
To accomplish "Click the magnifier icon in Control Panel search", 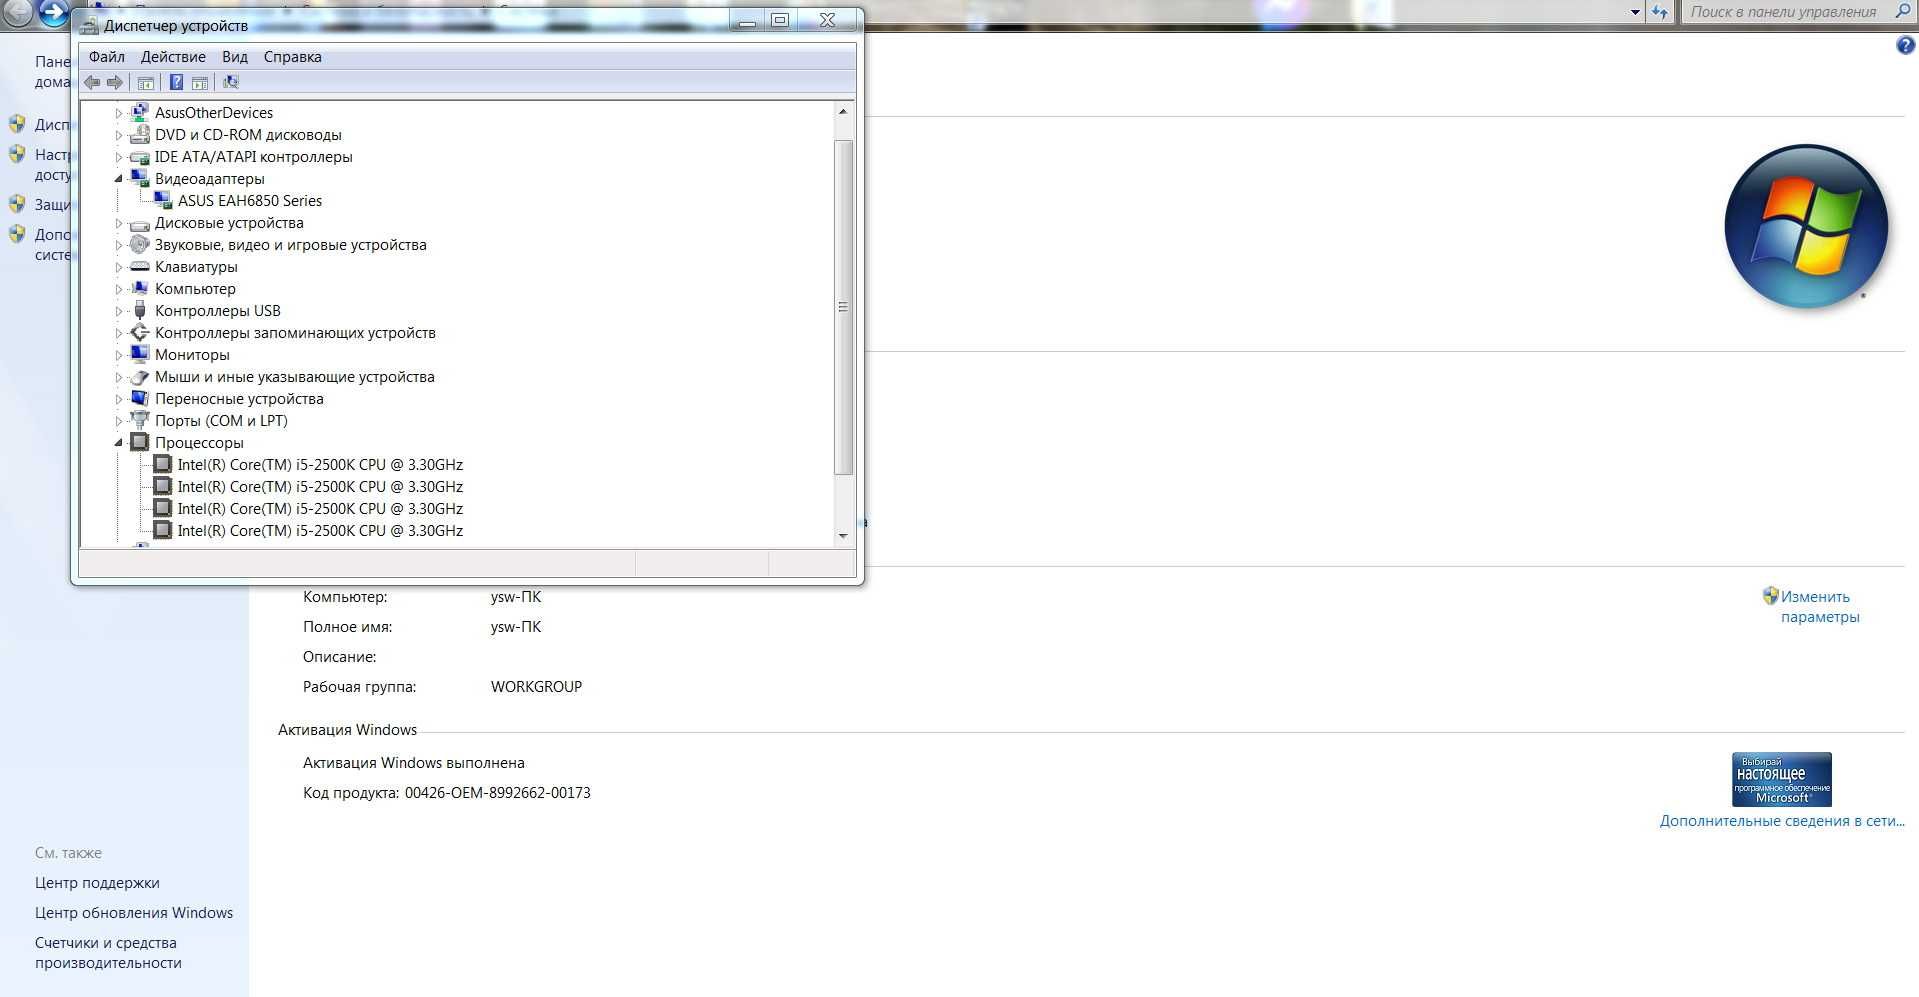I will [1902, 12].
